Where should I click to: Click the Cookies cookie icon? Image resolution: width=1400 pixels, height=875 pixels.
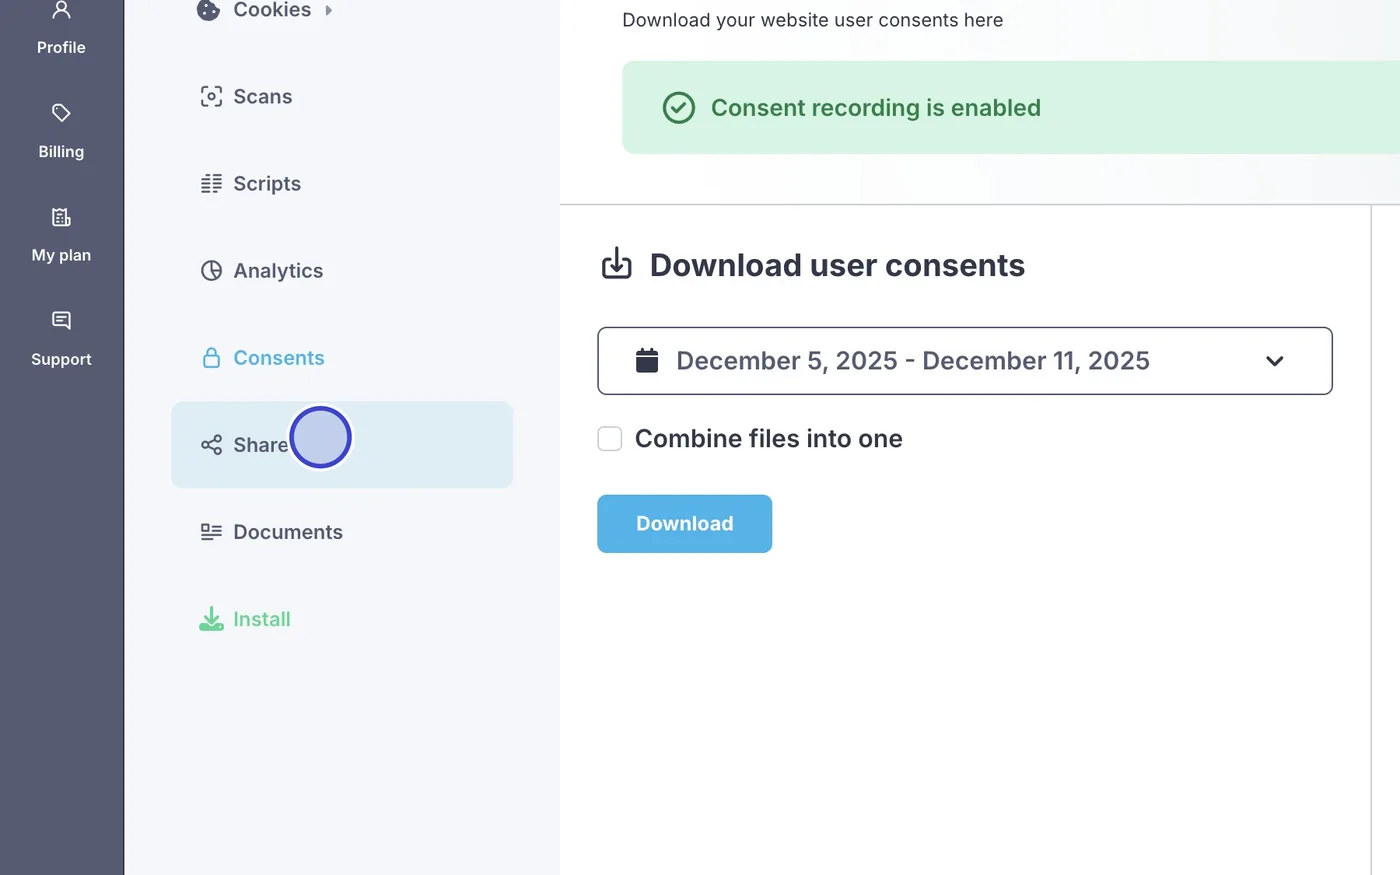[x=209, y=10]
